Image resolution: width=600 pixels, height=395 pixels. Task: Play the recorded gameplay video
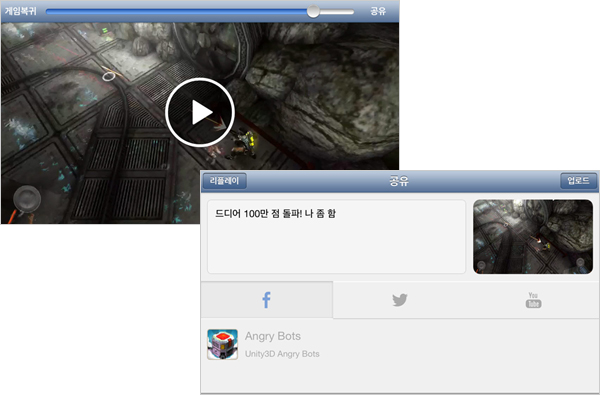pos(200,112)
